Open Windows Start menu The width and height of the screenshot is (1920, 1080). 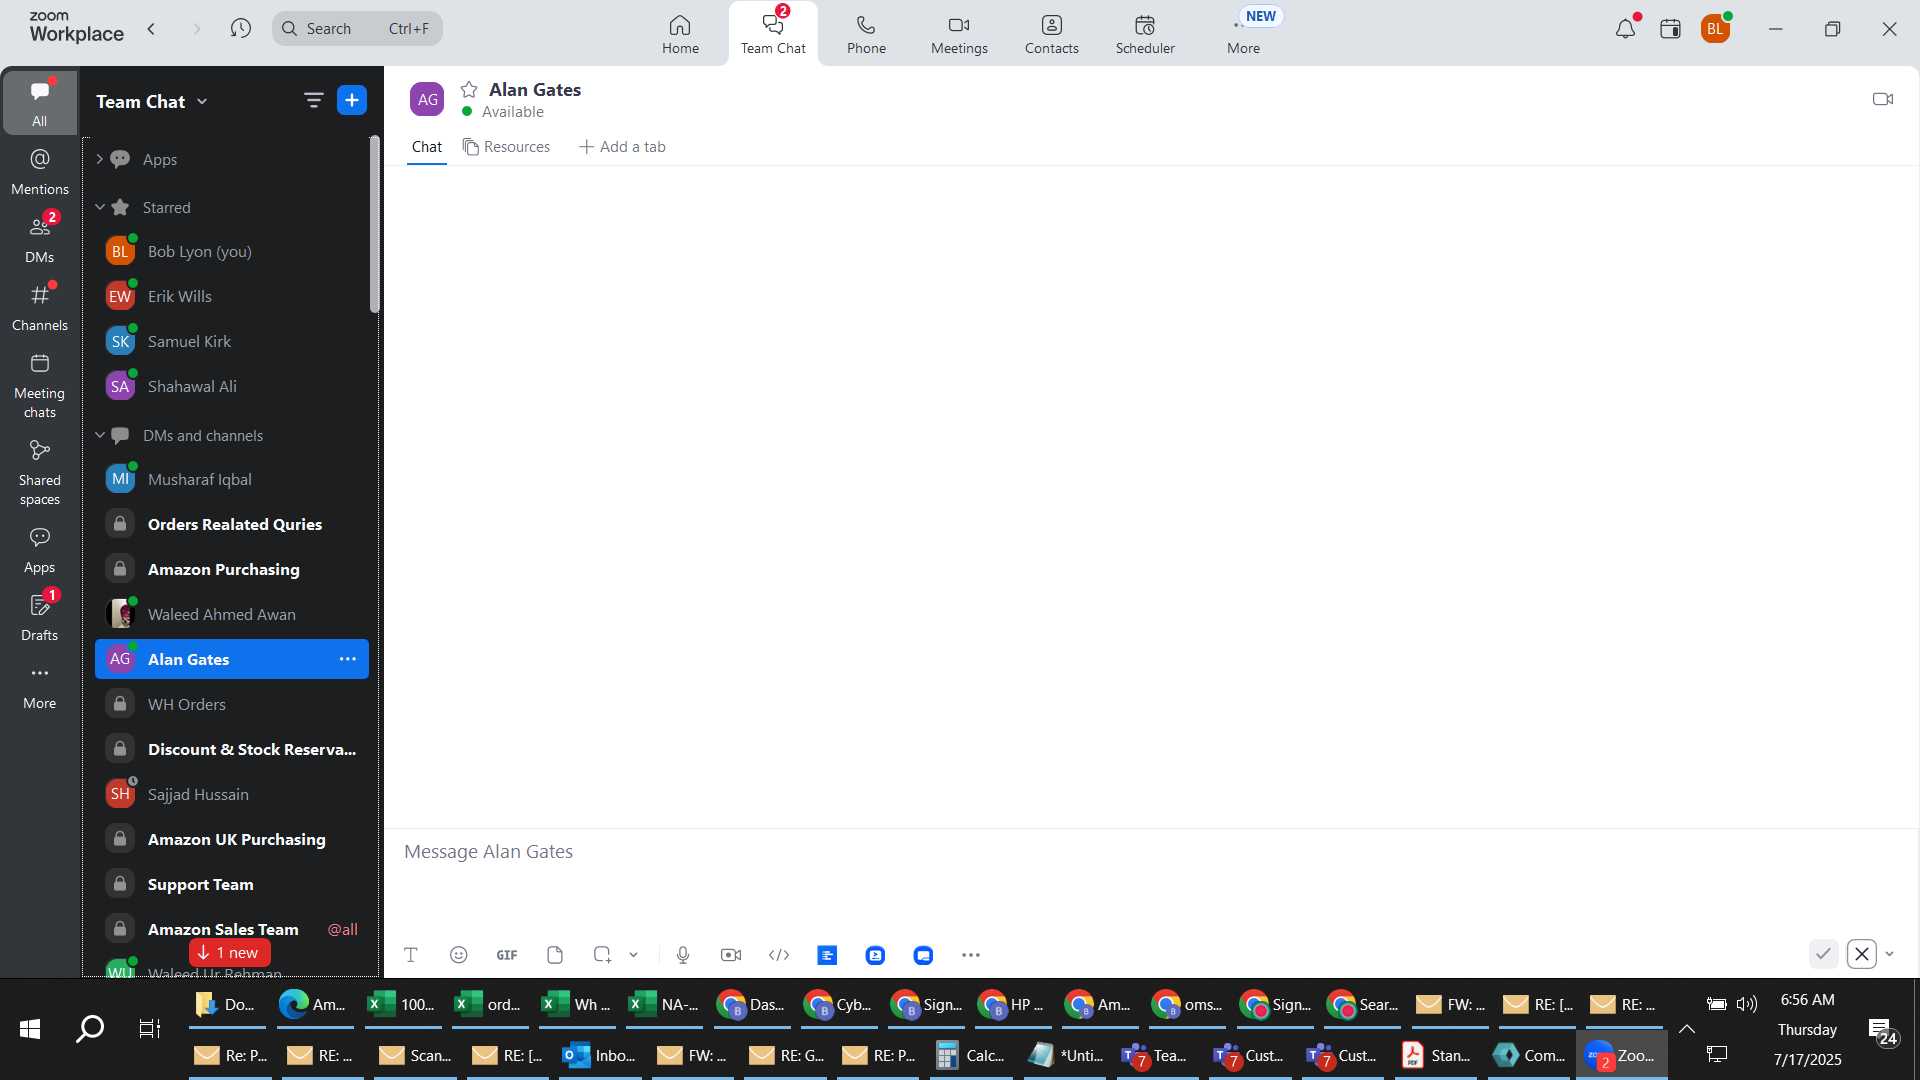(x=30, y=1028)
